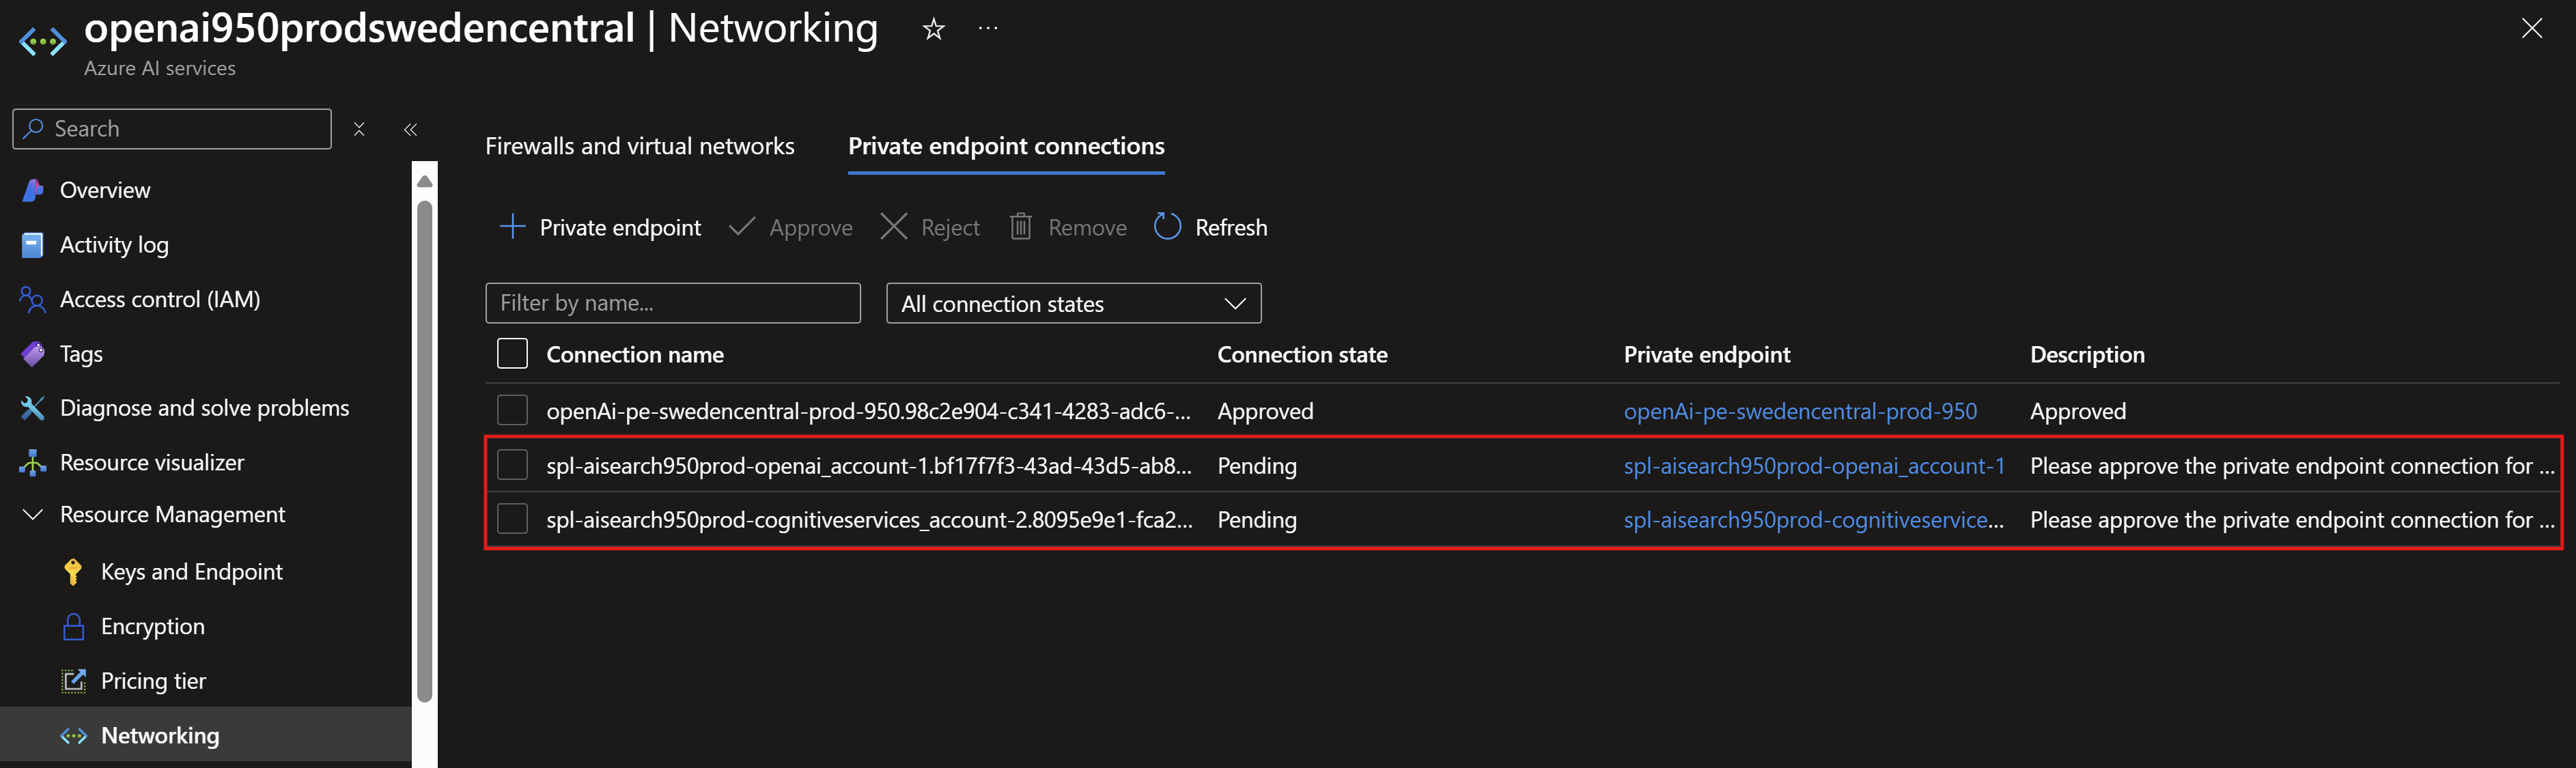Screen dimensions: 2576x768
Task: Open Diagnose and solve problems
Action: pos(204,408)
